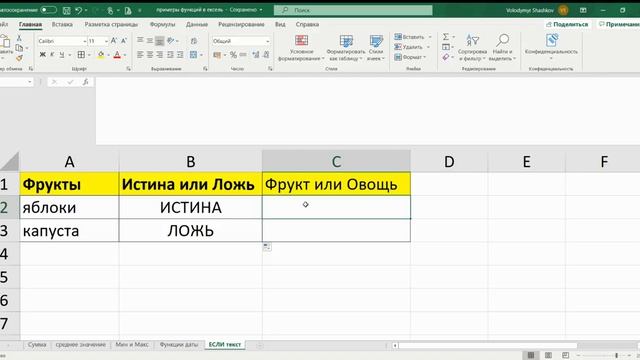Viewport: 640px width, 360px height.
Task: Click the Percent Style icon
Action: pos(233,55)
